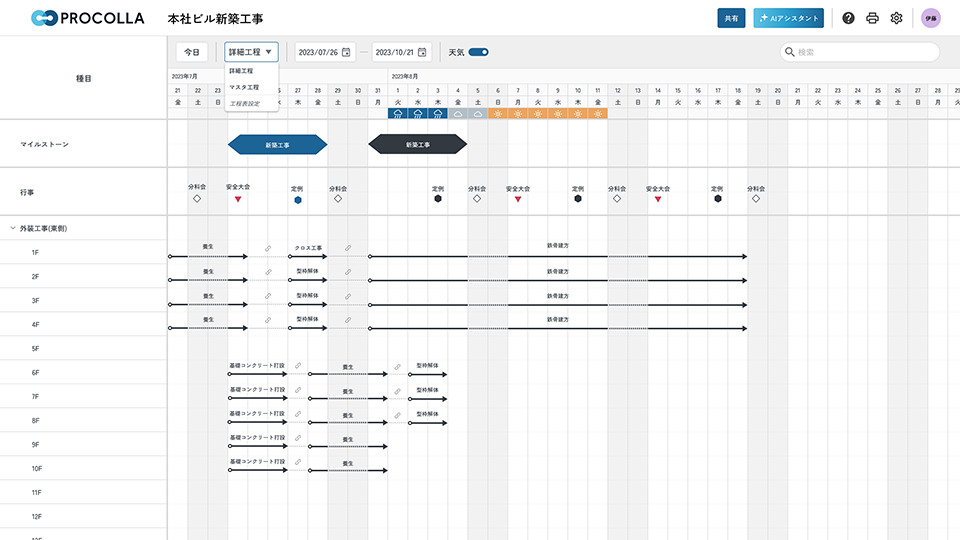
Task: Click the red 安全大会 triangle on August 7
Action: (518, 199)
